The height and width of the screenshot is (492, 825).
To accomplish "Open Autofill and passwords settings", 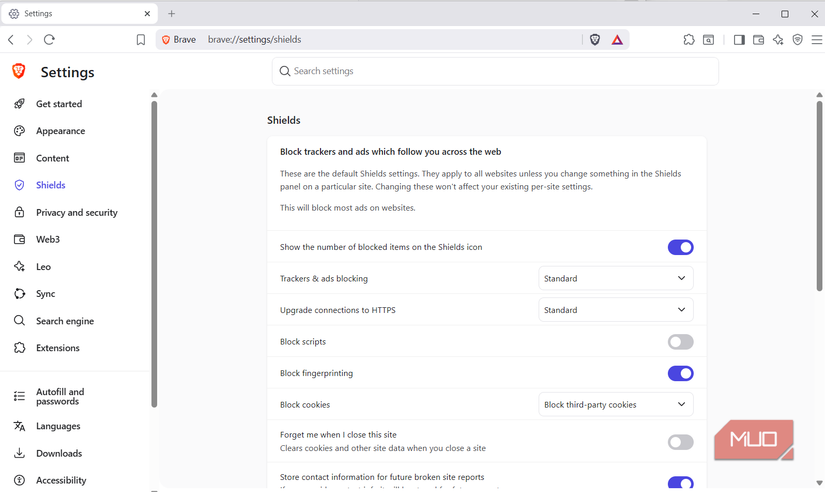I will [x=60, y=396].
